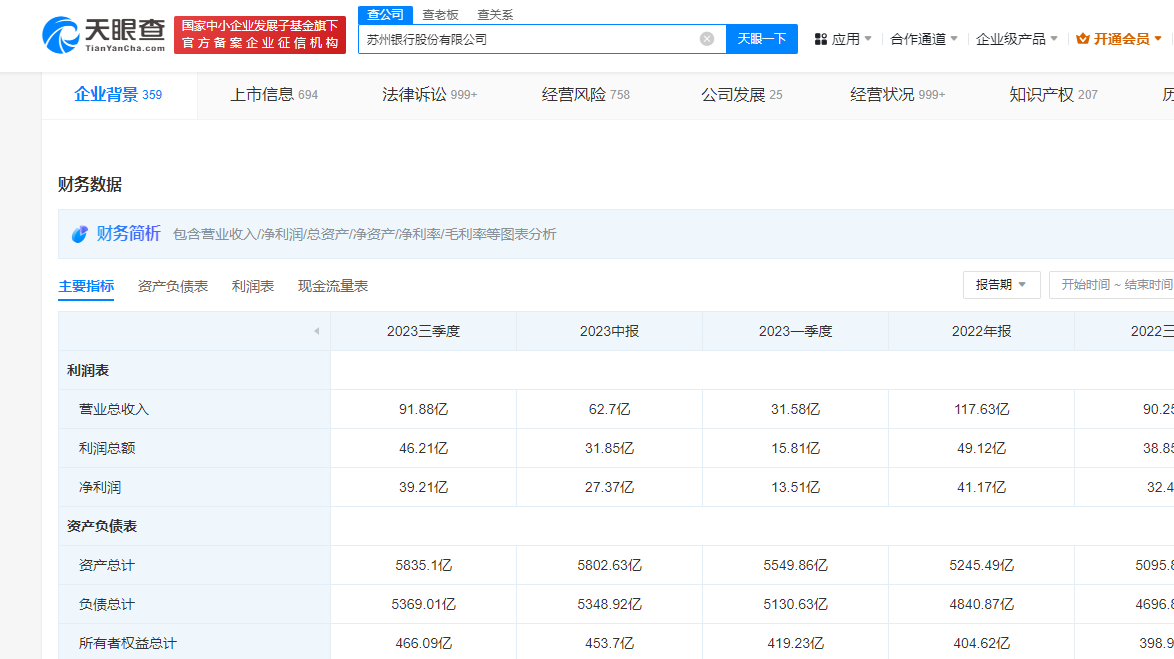Click the 91.88亿 revenue cell

click(x=423, y=410)
